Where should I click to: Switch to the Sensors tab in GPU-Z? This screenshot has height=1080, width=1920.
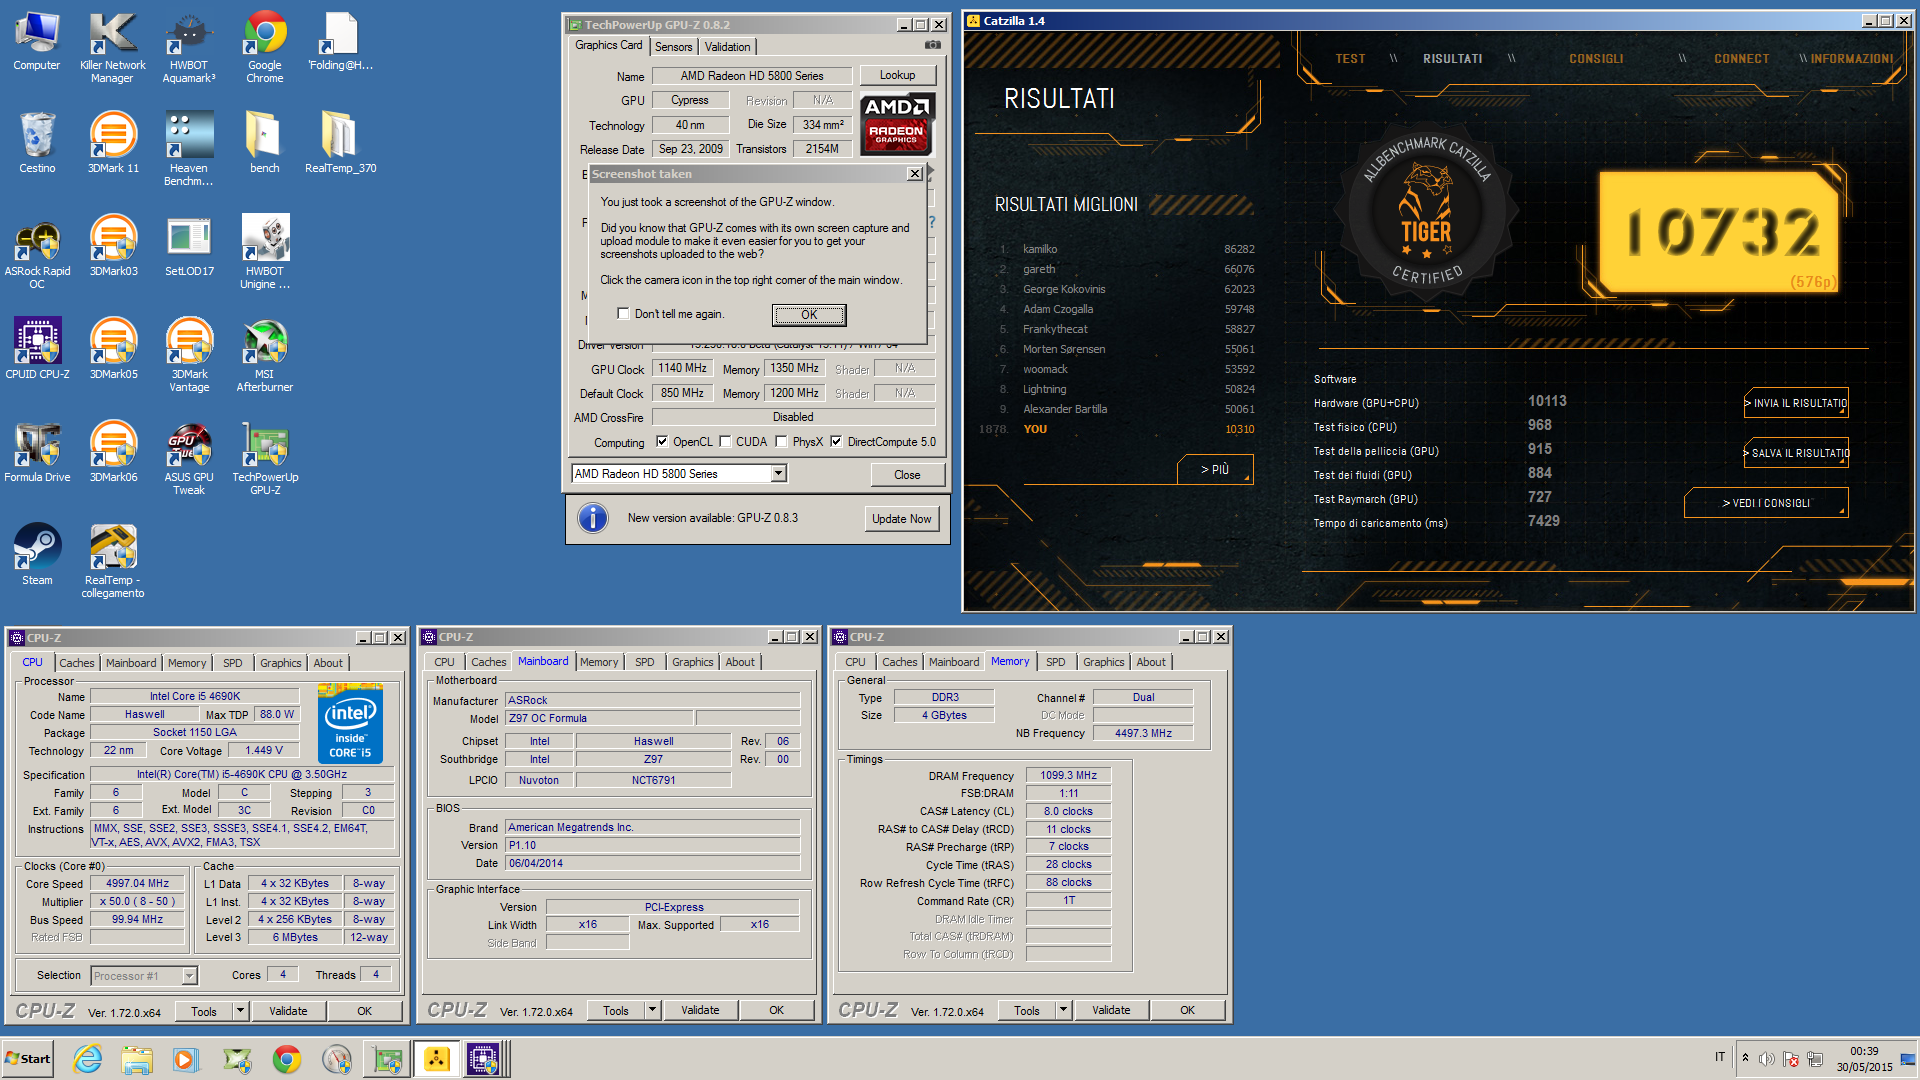coord(673,47)
